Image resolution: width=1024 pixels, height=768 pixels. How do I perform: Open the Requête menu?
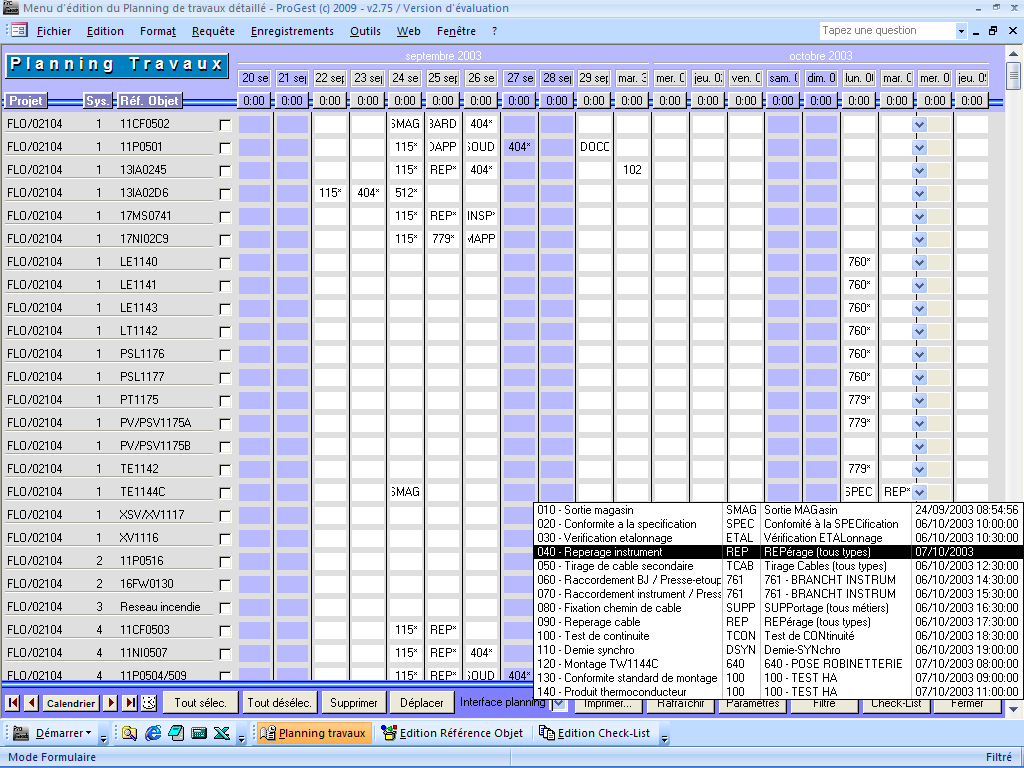pyautogui.click(x=213, y=31)
